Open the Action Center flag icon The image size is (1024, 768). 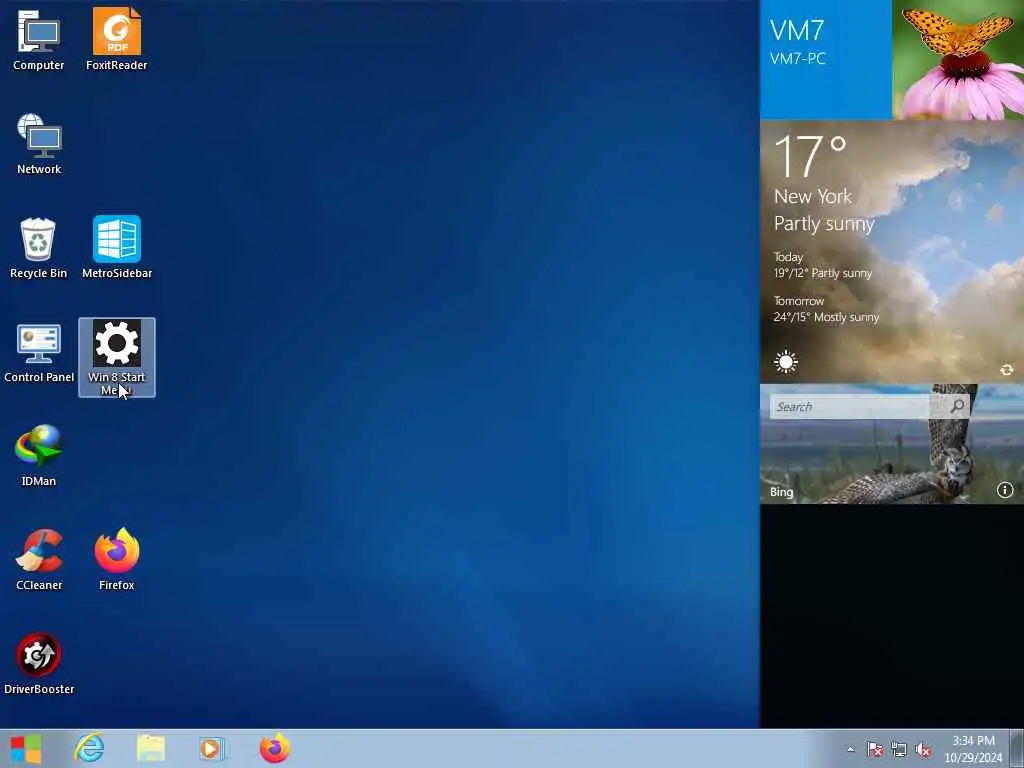874,749
